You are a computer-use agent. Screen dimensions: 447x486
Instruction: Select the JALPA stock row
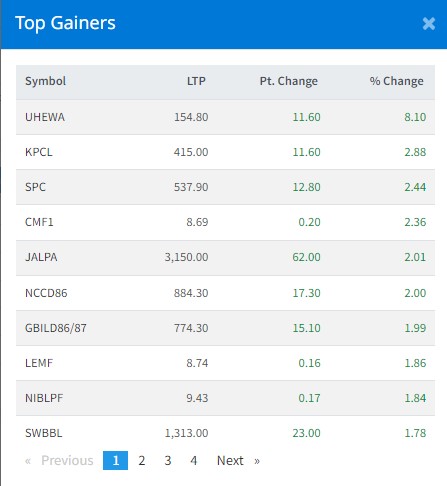[x=225, y=257]
